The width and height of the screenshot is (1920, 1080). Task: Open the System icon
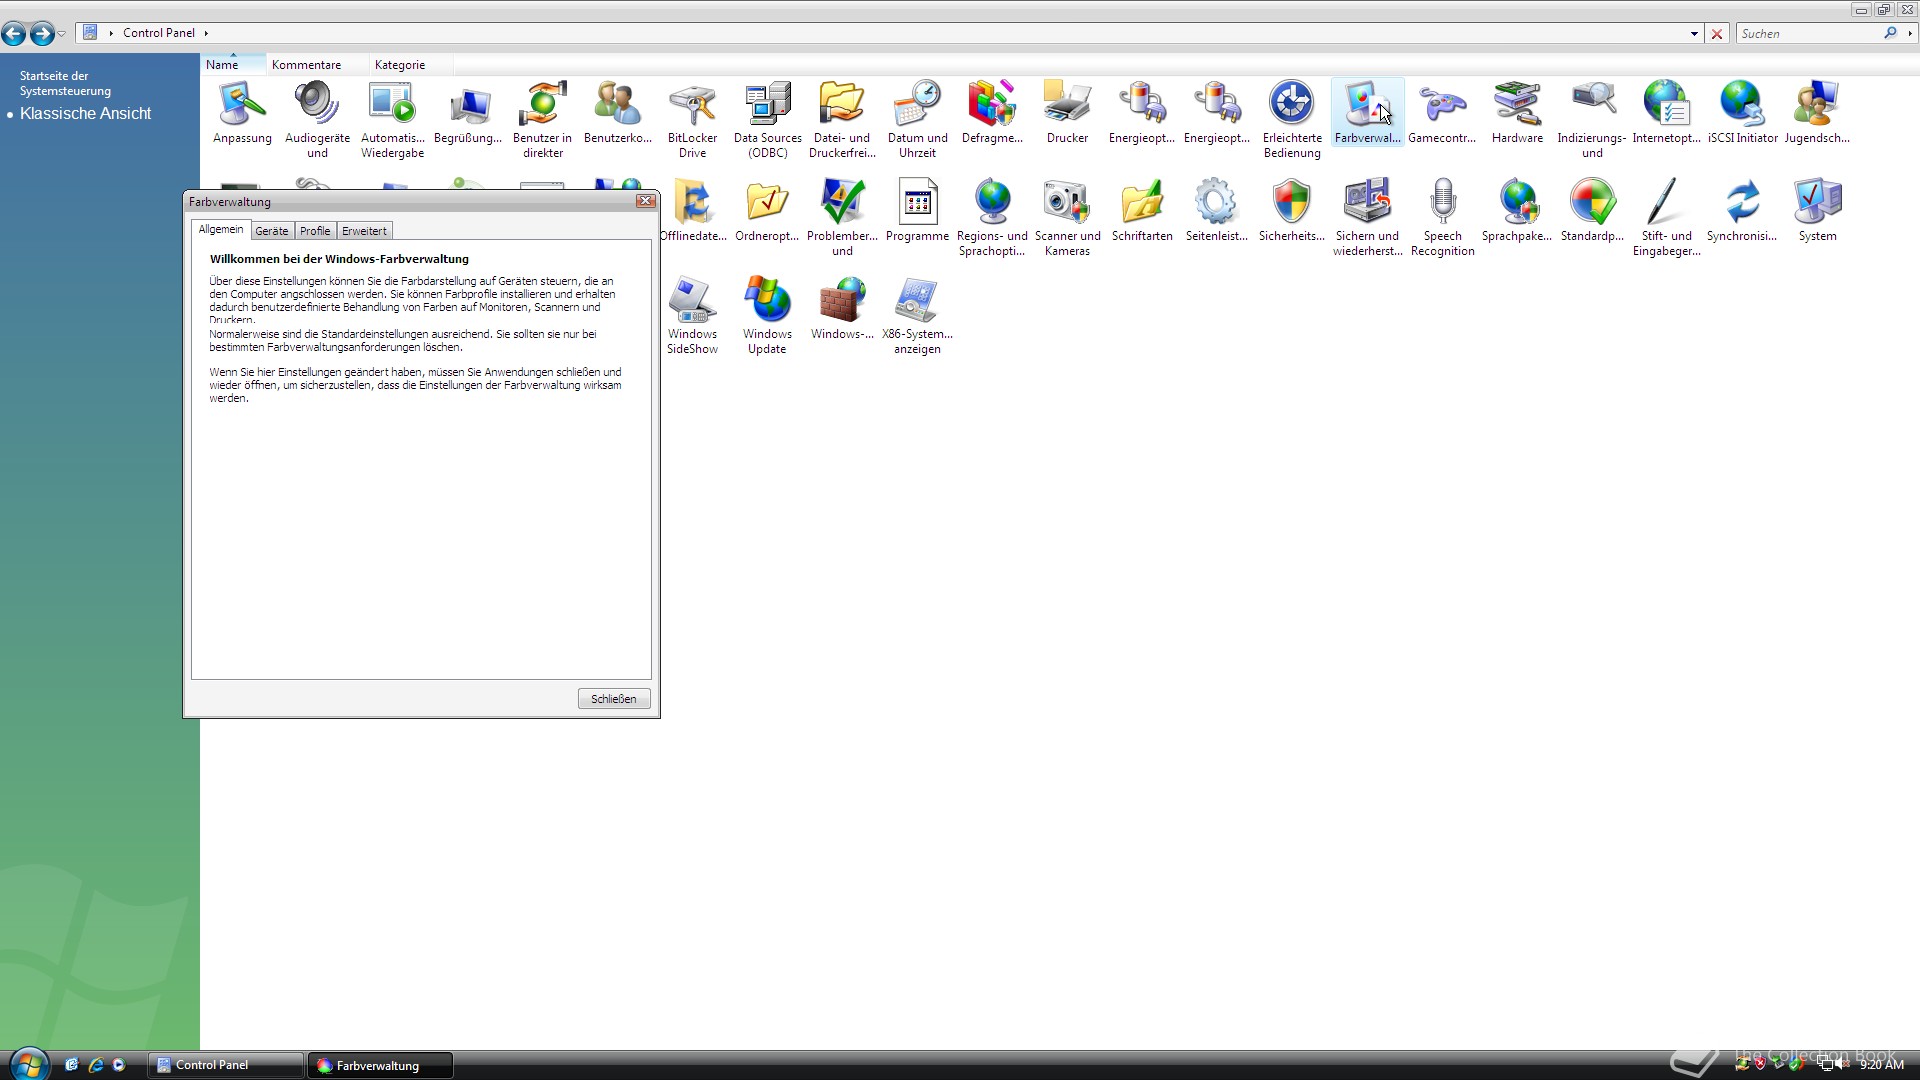[1817, 210]
